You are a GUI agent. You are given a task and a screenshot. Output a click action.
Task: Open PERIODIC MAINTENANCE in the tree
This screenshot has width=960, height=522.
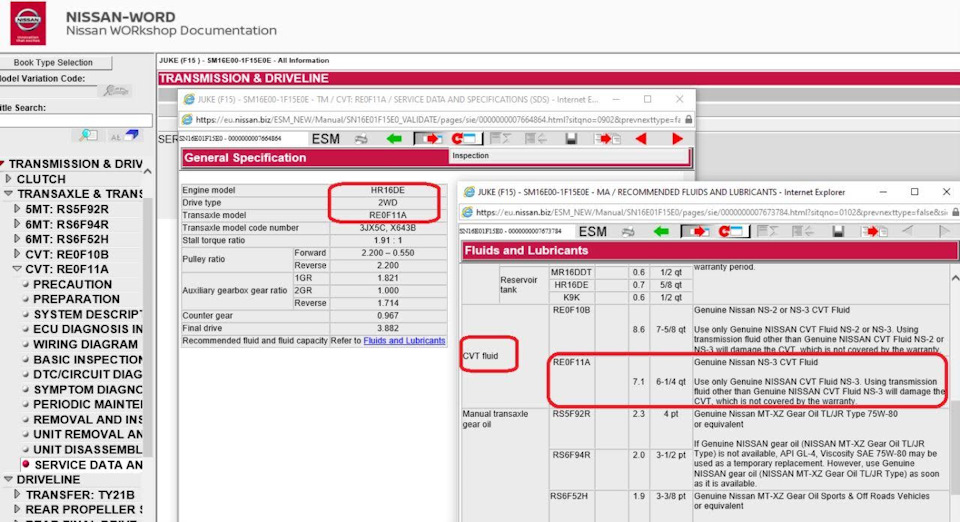(x=88, y=405)
